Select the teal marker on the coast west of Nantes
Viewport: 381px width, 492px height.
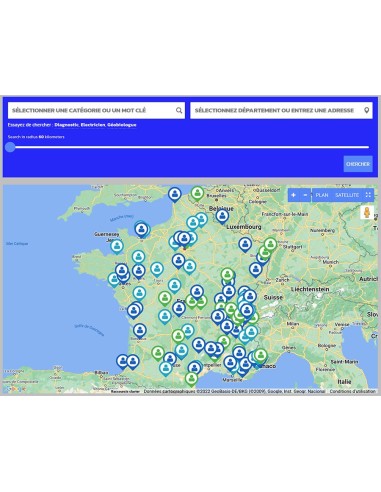[113, 279]
